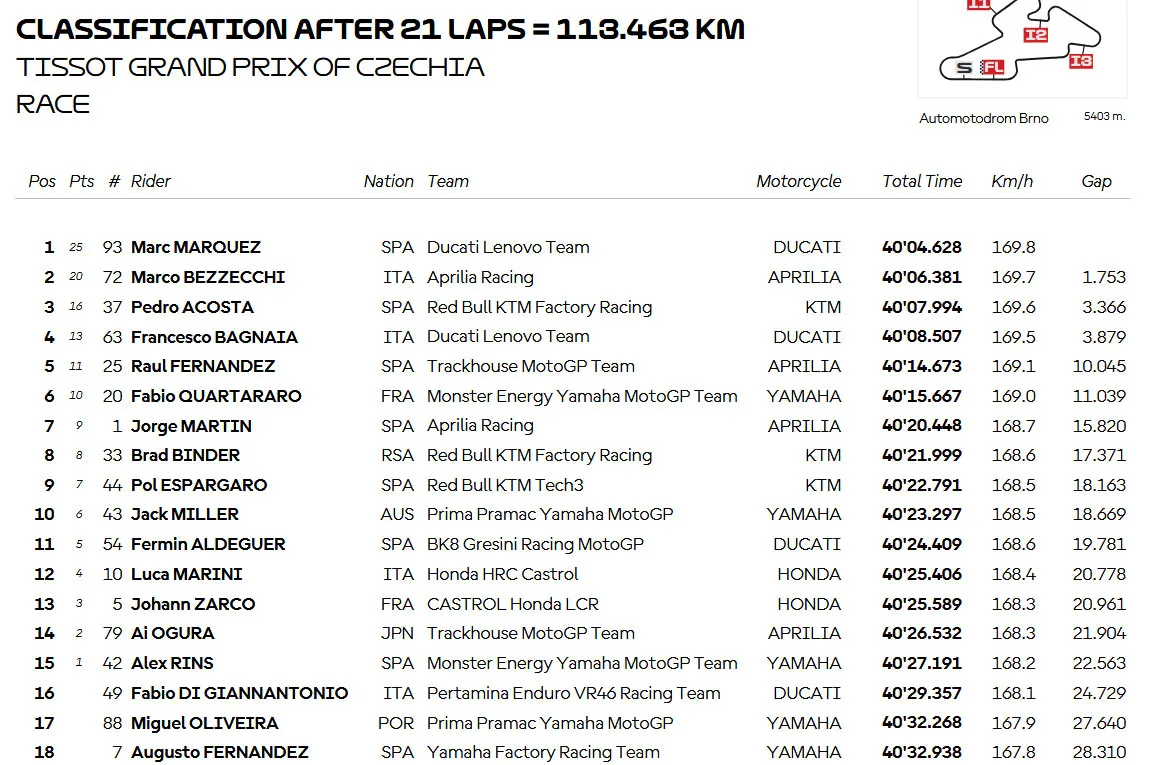Click the Monster Energy Yamaha team for QUARTARARO
1163x765 pixels.
pyautogui.click(x=582, y=395)
